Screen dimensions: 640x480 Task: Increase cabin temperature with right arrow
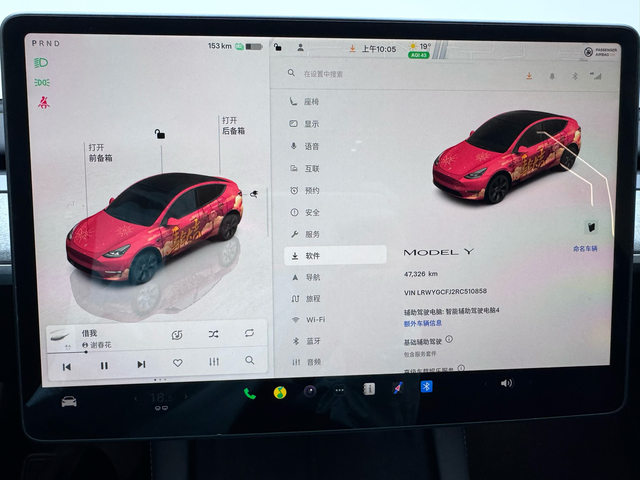click(186, 396)
